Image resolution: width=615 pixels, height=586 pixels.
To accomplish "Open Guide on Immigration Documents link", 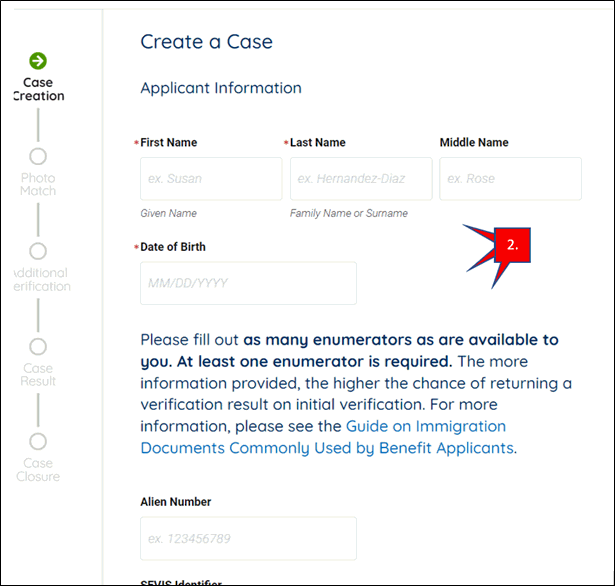I will pos(328,437).
